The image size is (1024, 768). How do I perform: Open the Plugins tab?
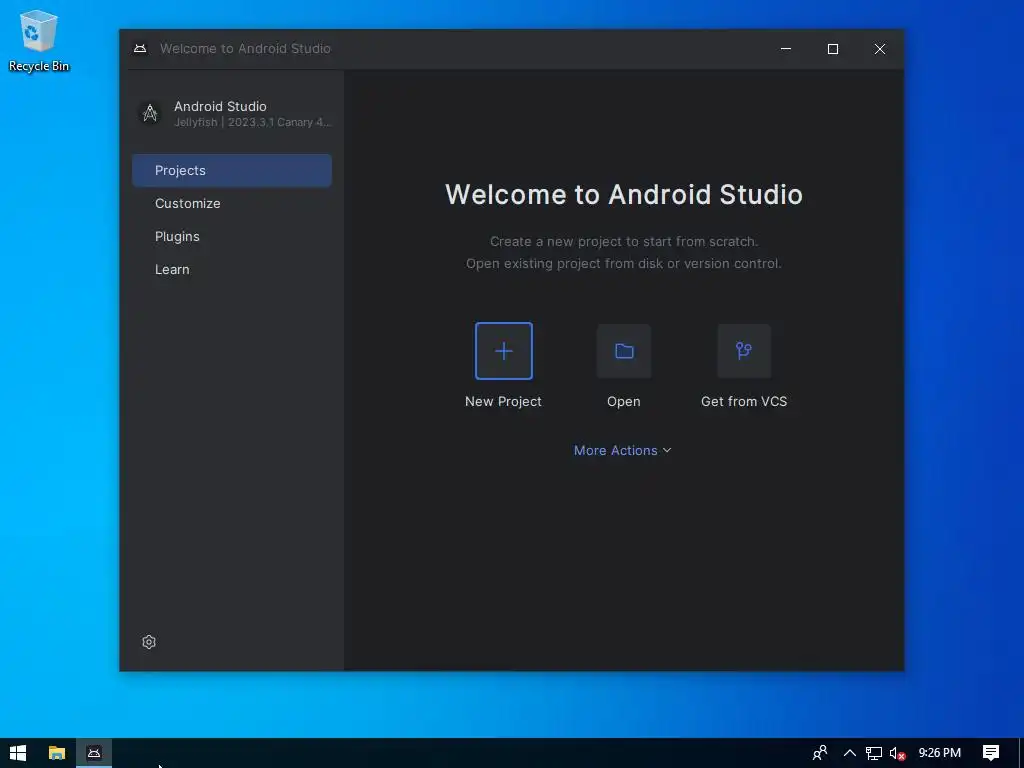(232, 236)
